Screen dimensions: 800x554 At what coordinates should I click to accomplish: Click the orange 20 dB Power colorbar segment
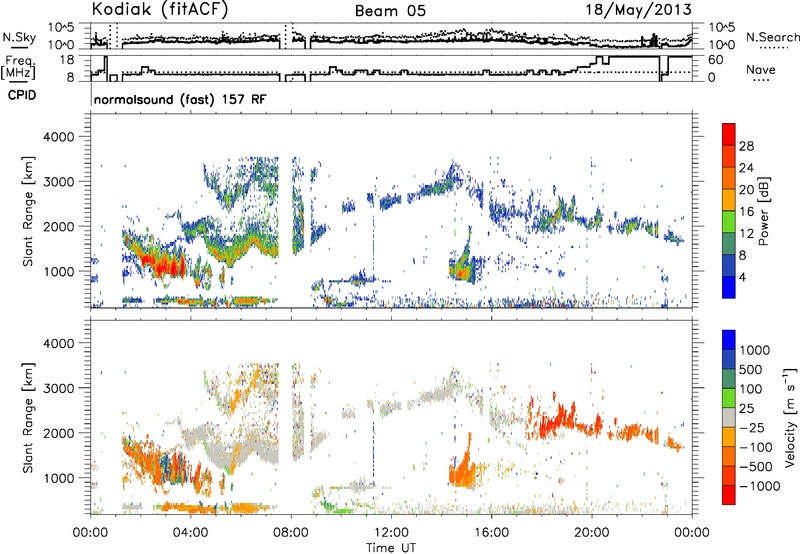[x=729, y=178]
